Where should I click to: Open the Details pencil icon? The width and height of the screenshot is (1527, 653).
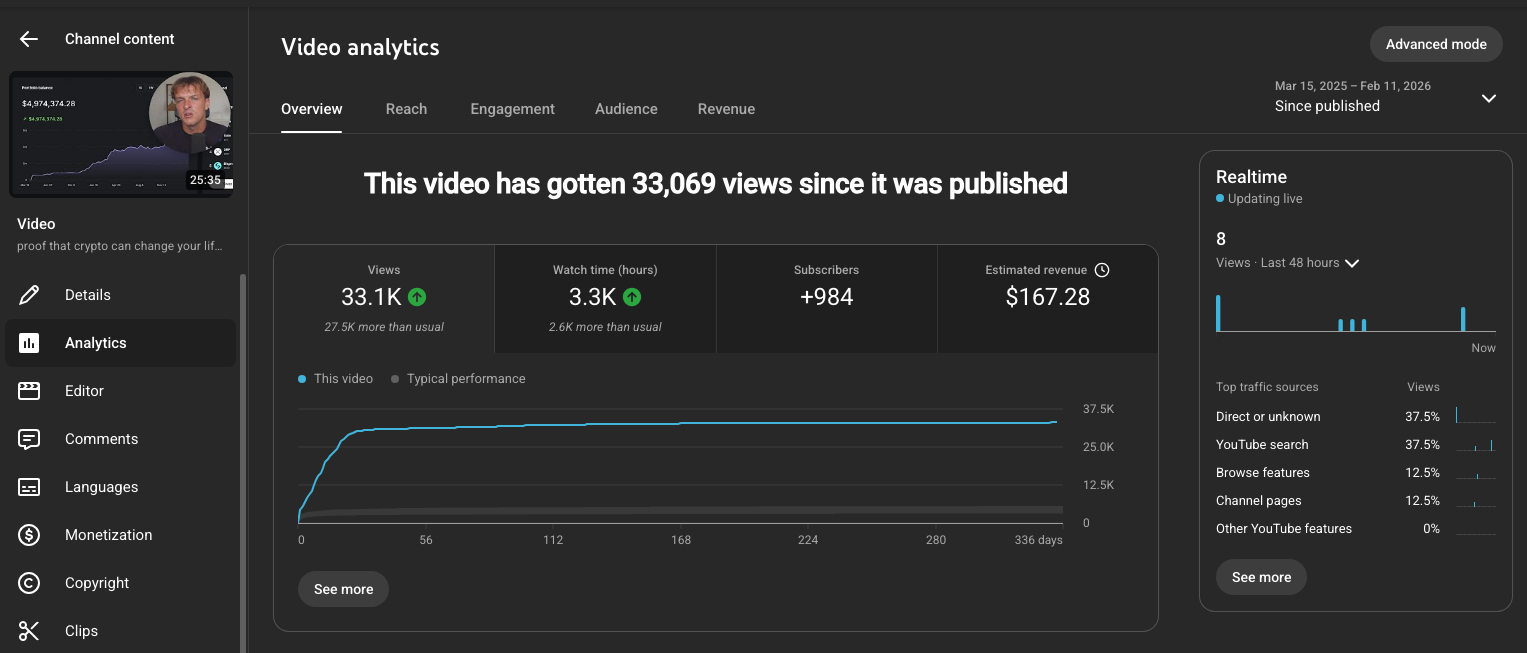tap(29, 294)
